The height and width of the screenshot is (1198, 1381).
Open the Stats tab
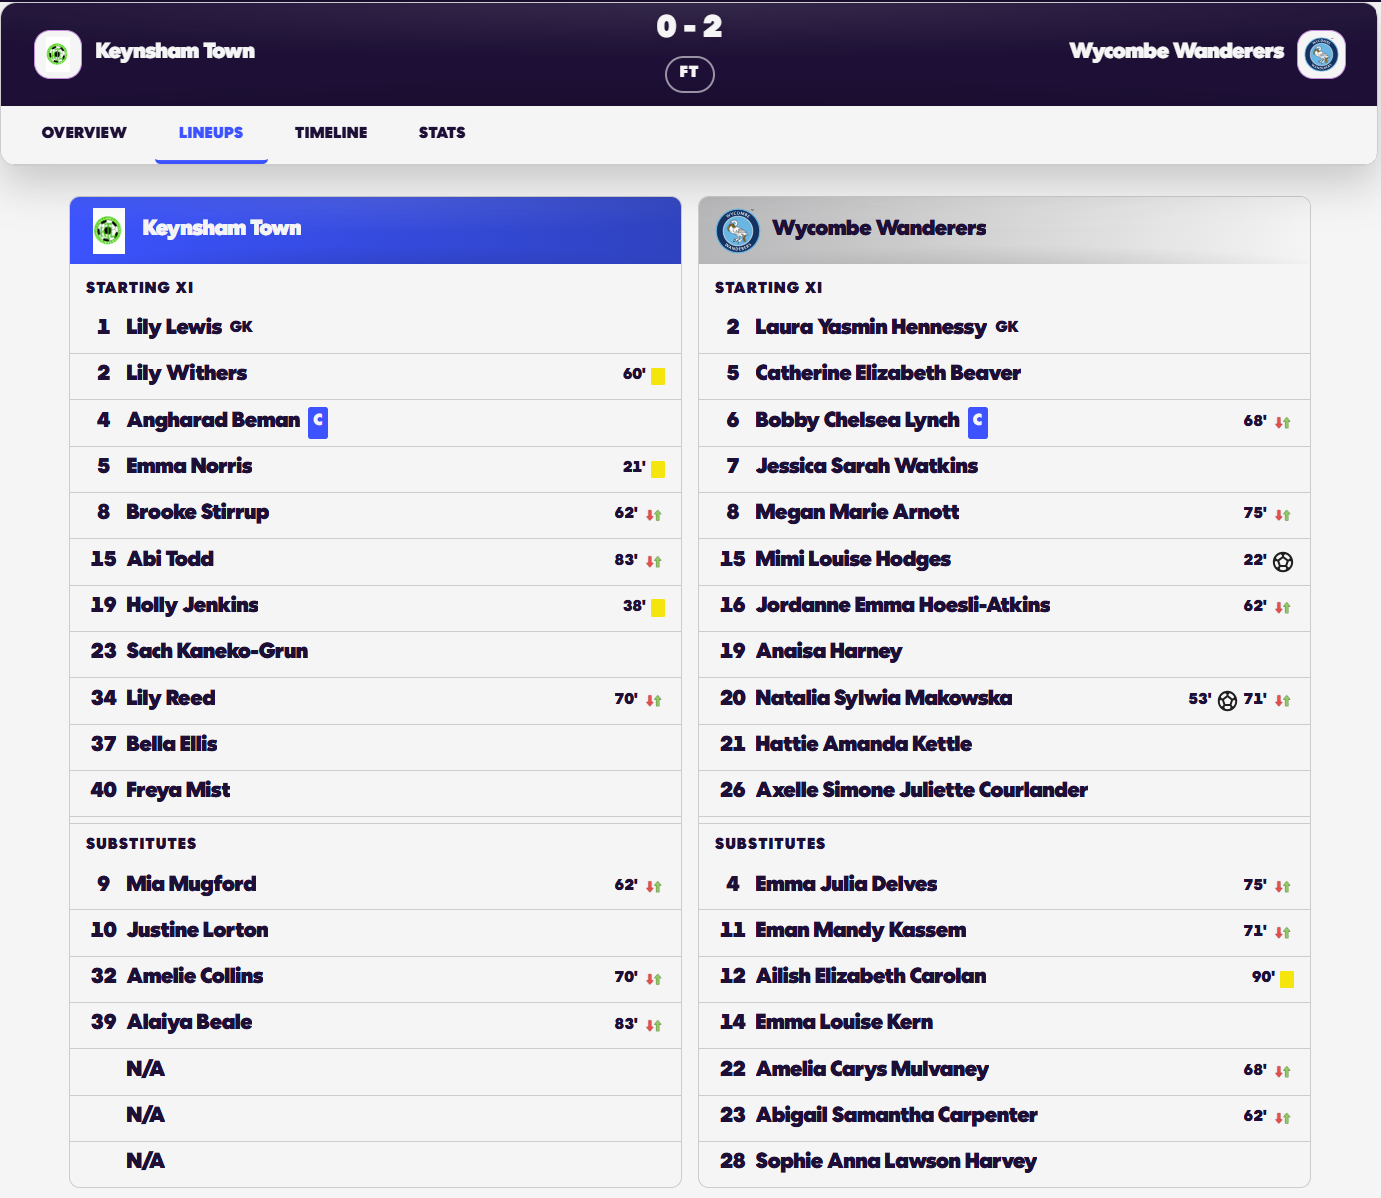(442, 133)
